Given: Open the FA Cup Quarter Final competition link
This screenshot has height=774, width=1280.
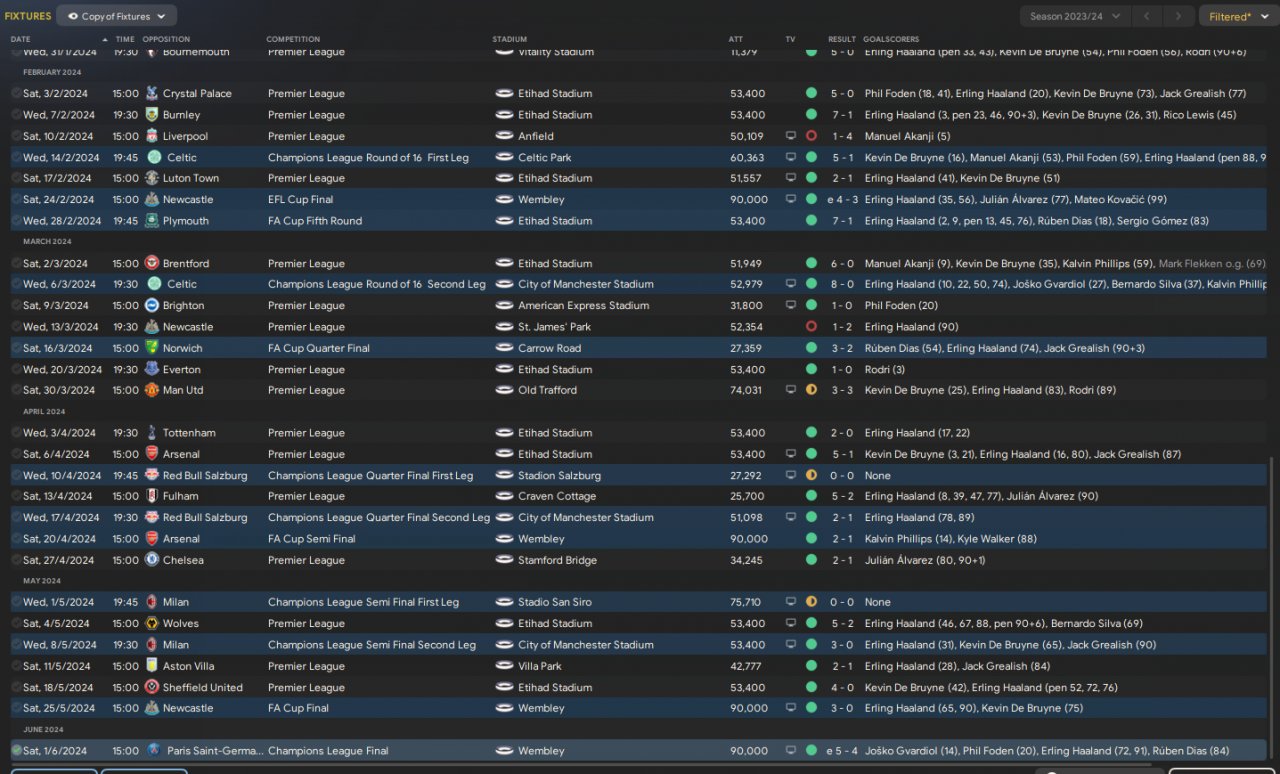Looking at the screenshot, I should point(319,348).
